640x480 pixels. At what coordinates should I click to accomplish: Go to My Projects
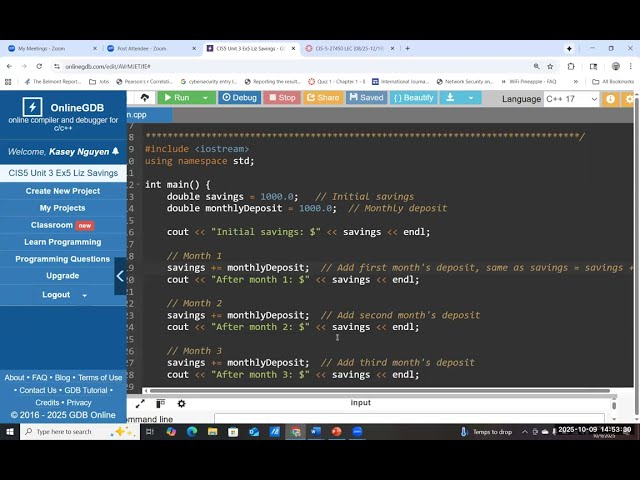click(x=63, y=208)
